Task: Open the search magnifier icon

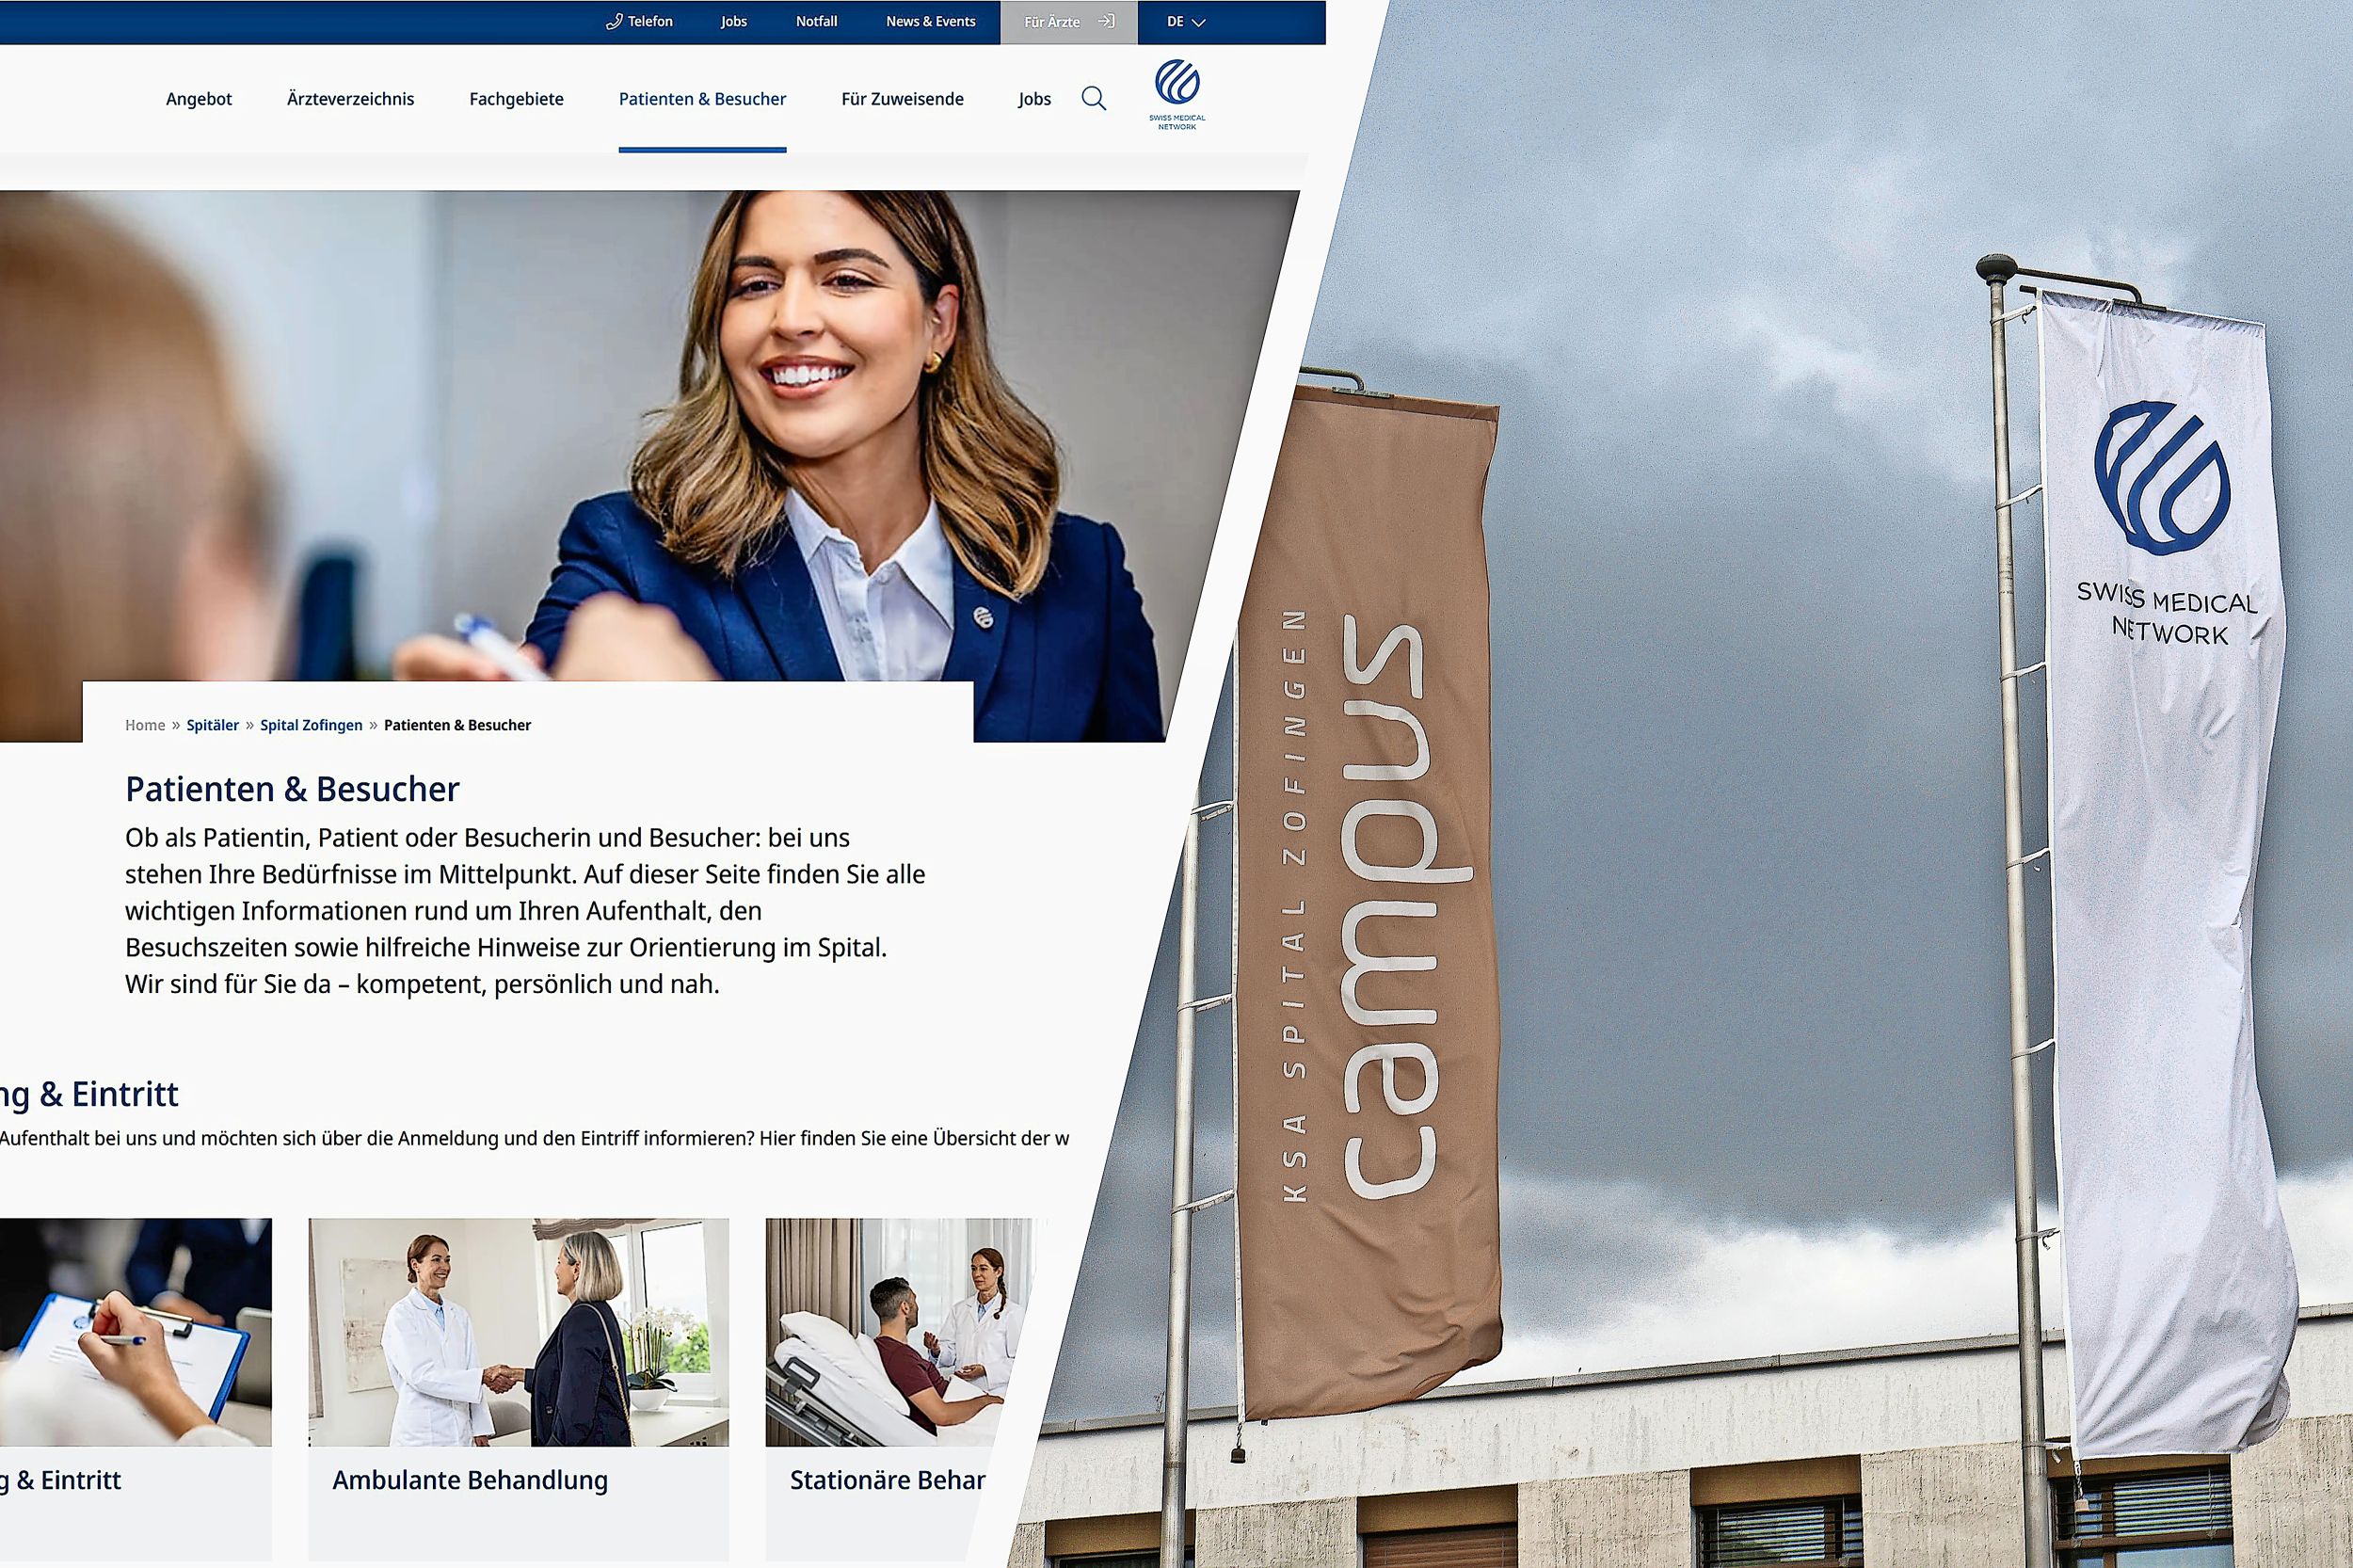Action: (1094, 99)
